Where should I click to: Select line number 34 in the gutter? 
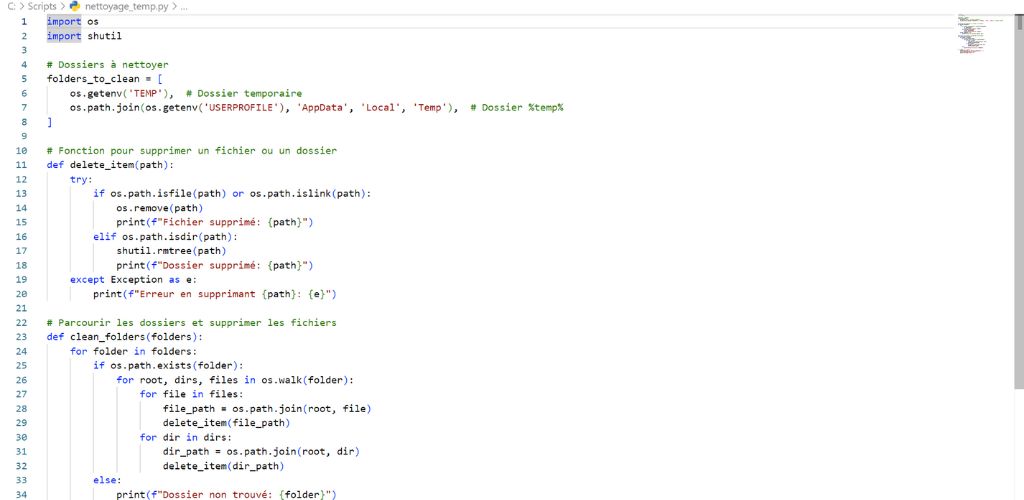(22, 494)
